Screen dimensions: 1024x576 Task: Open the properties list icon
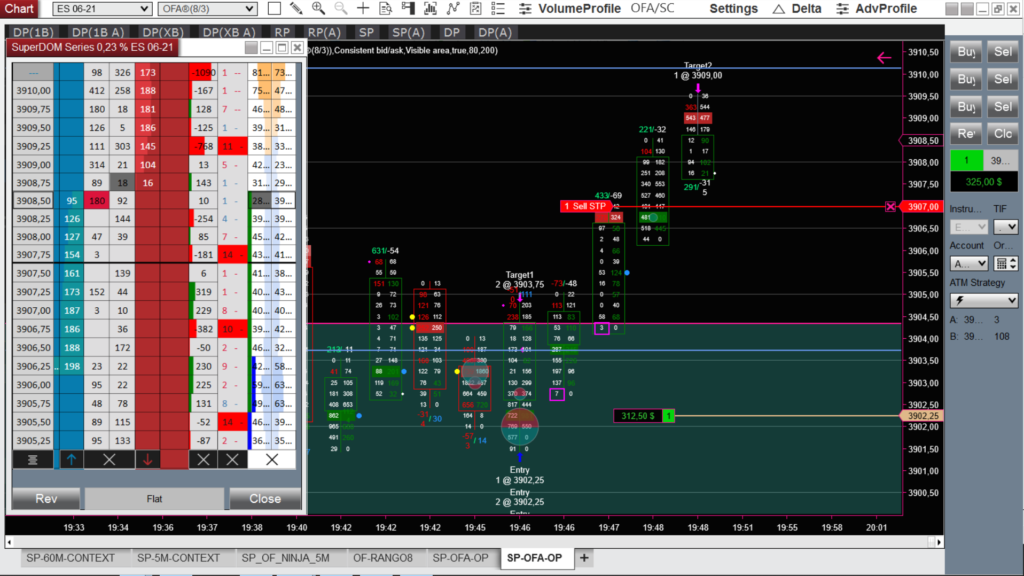(498, 8)
